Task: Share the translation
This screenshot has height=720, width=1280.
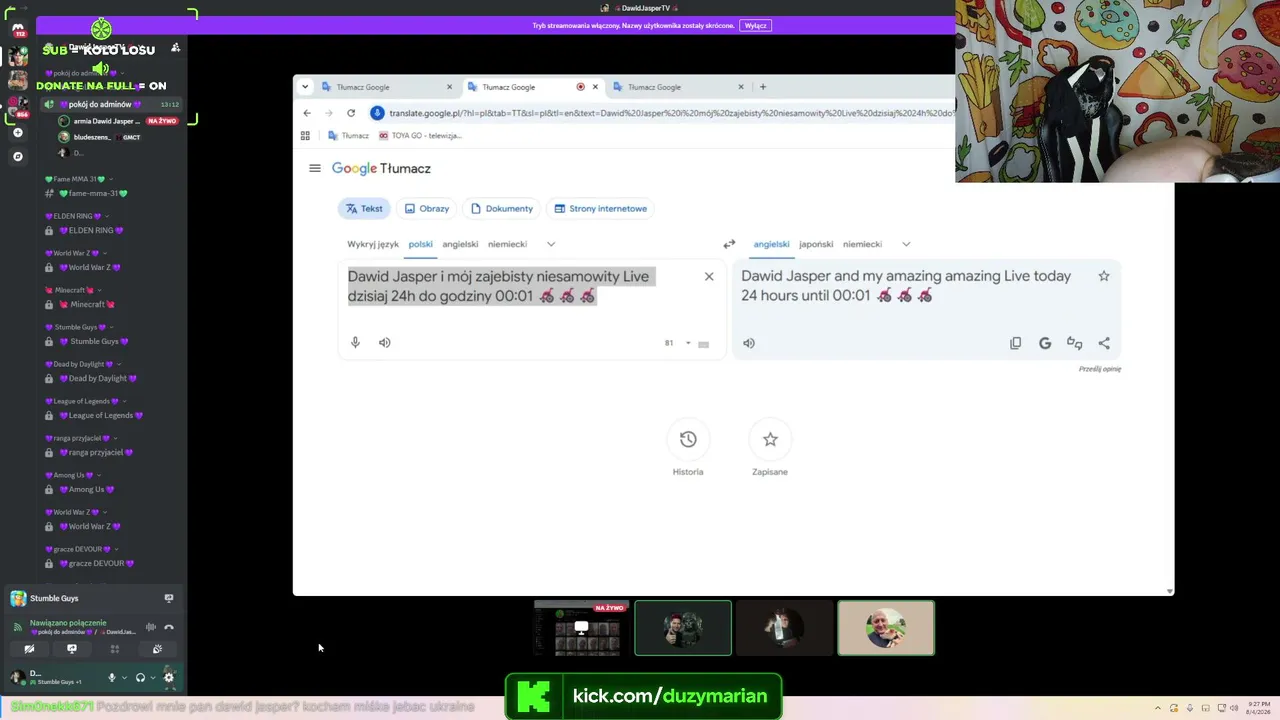Action: click(x=1104, y=343)
